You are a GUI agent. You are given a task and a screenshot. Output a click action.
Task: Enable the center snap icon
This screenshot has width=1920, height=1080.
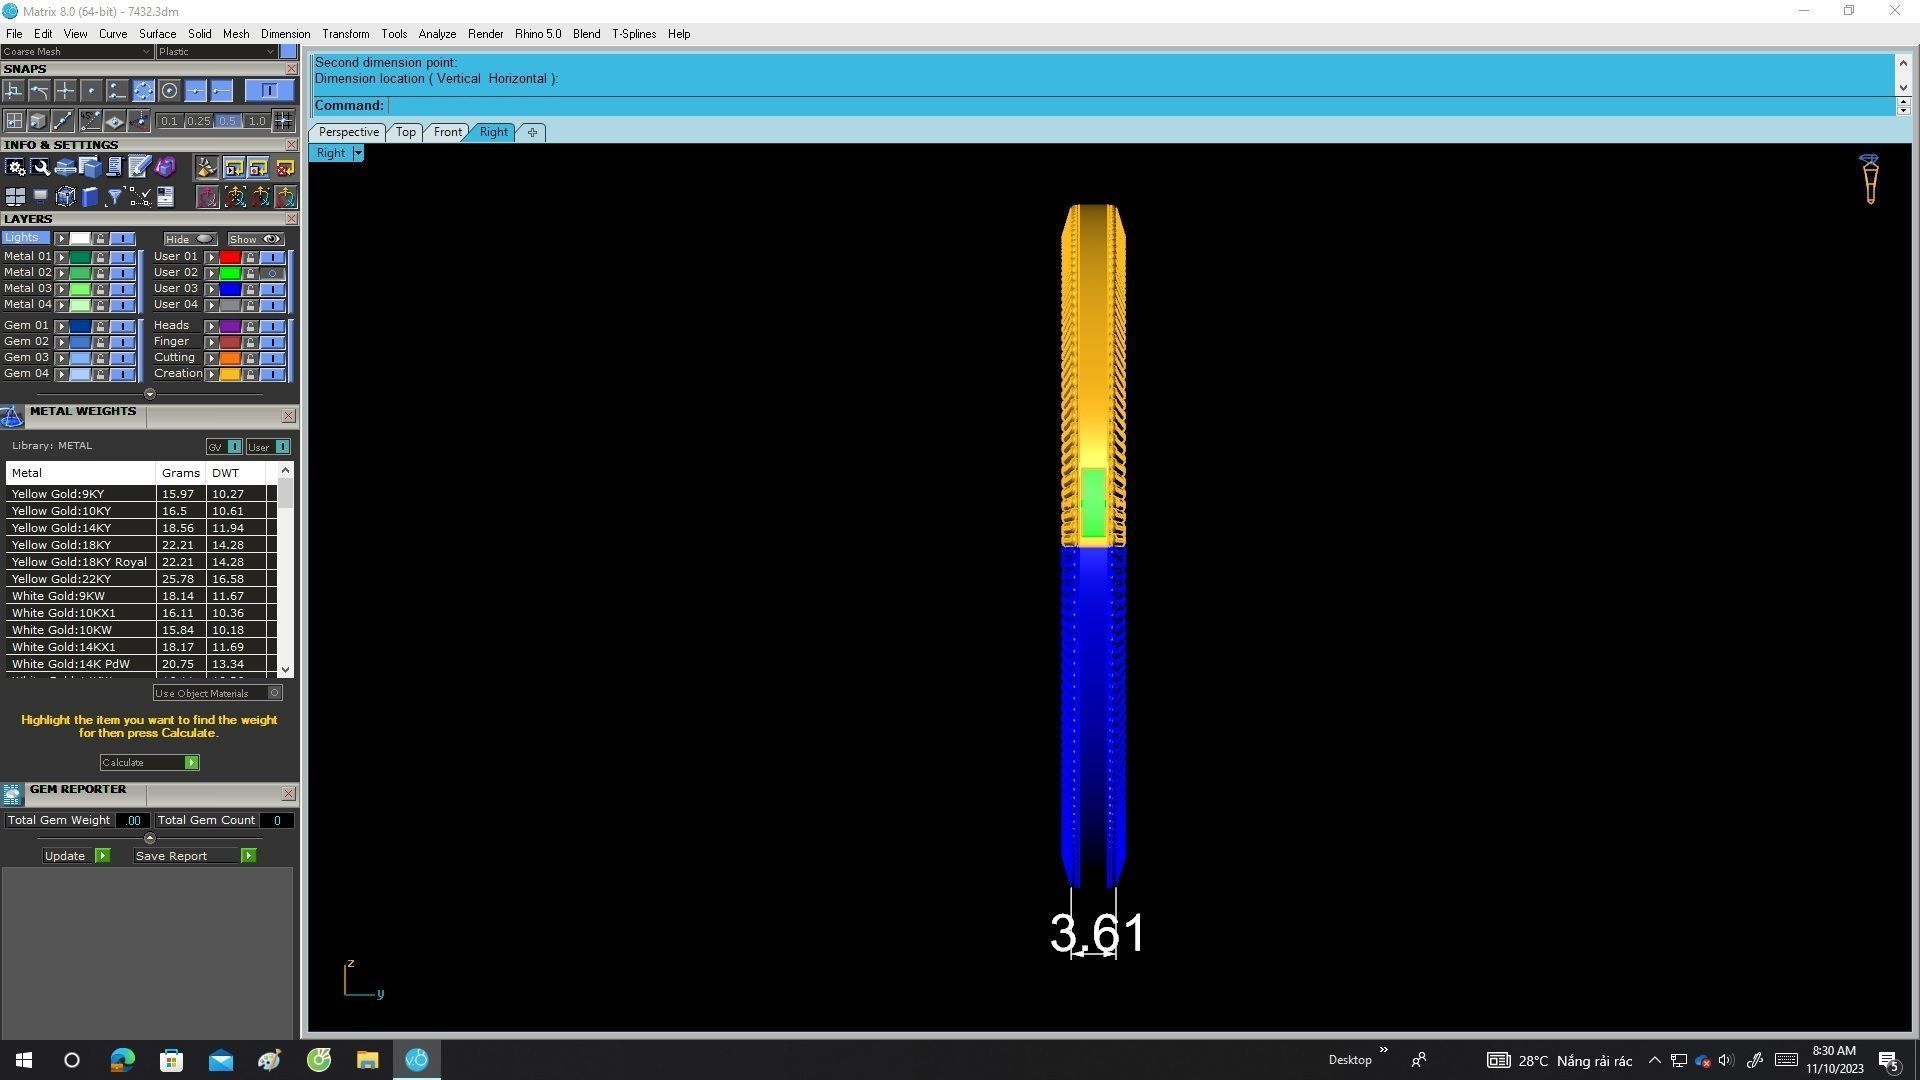coord(169,91)
